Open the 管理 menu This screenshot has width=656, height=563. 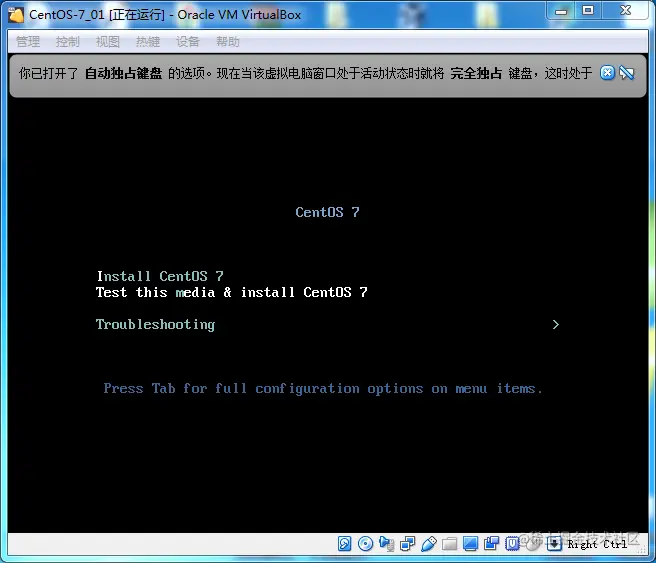point(28,42)
